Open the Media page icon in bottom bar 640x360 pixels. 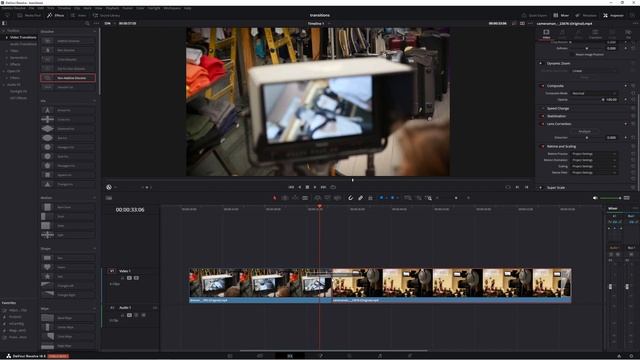[x=230, y=356]
